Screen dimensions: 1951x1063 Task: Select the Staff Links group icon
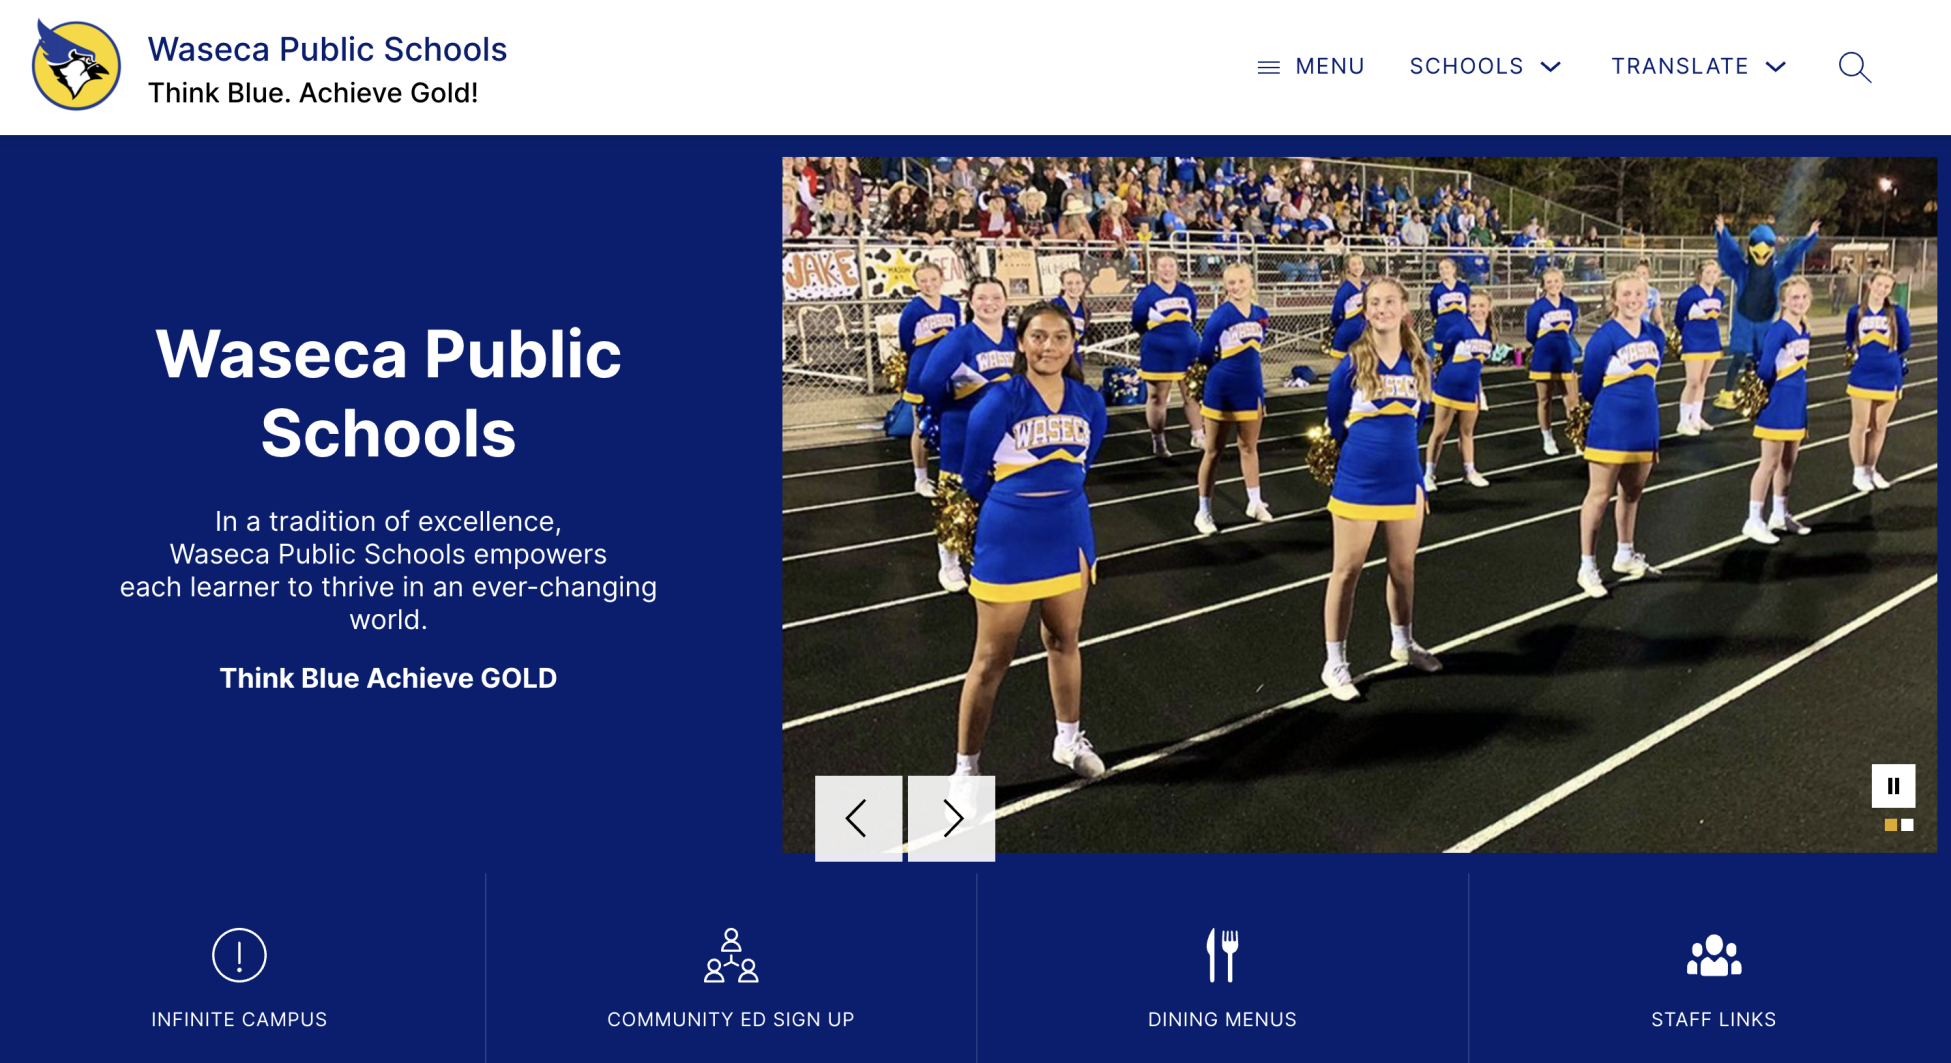tap(1714, 956)
